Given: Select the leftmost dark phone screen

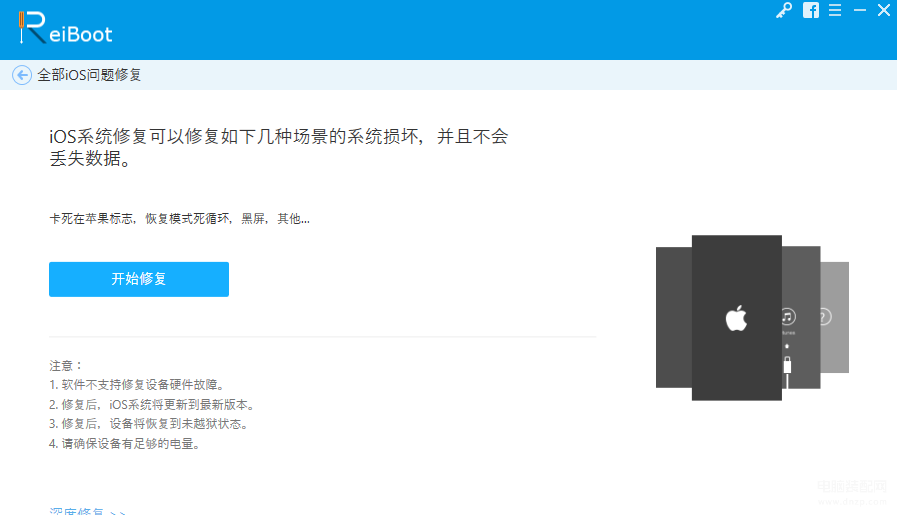Looking at the screenshot, I should [674, 318].
